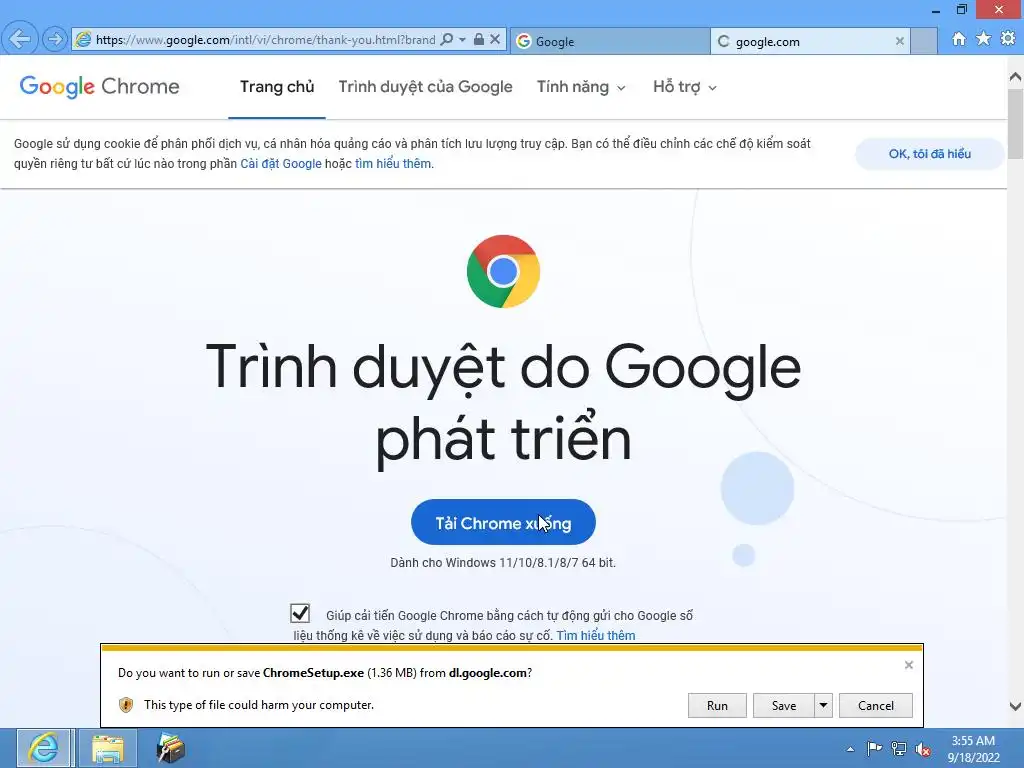Close the google.com tab

[x=899, y=41]
